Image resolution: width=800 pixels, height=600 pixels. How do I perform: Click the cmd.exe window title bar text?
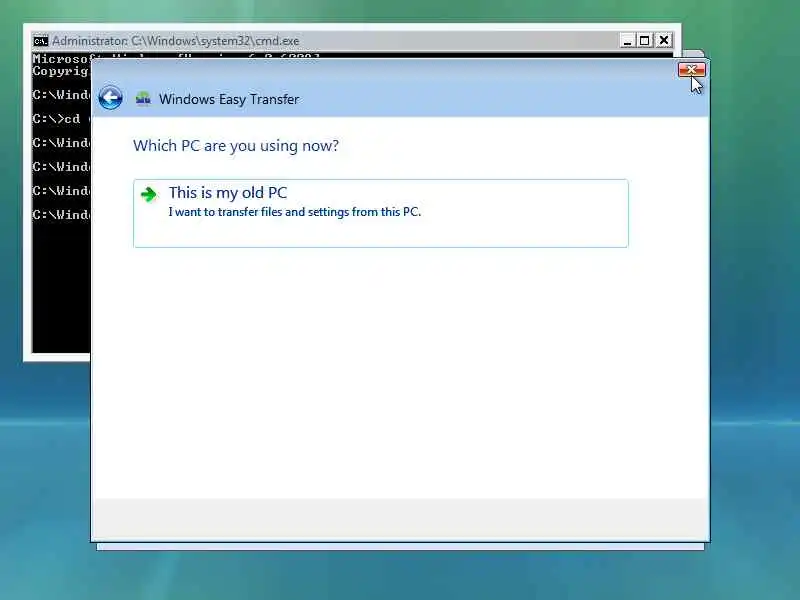tap(176, 41)
